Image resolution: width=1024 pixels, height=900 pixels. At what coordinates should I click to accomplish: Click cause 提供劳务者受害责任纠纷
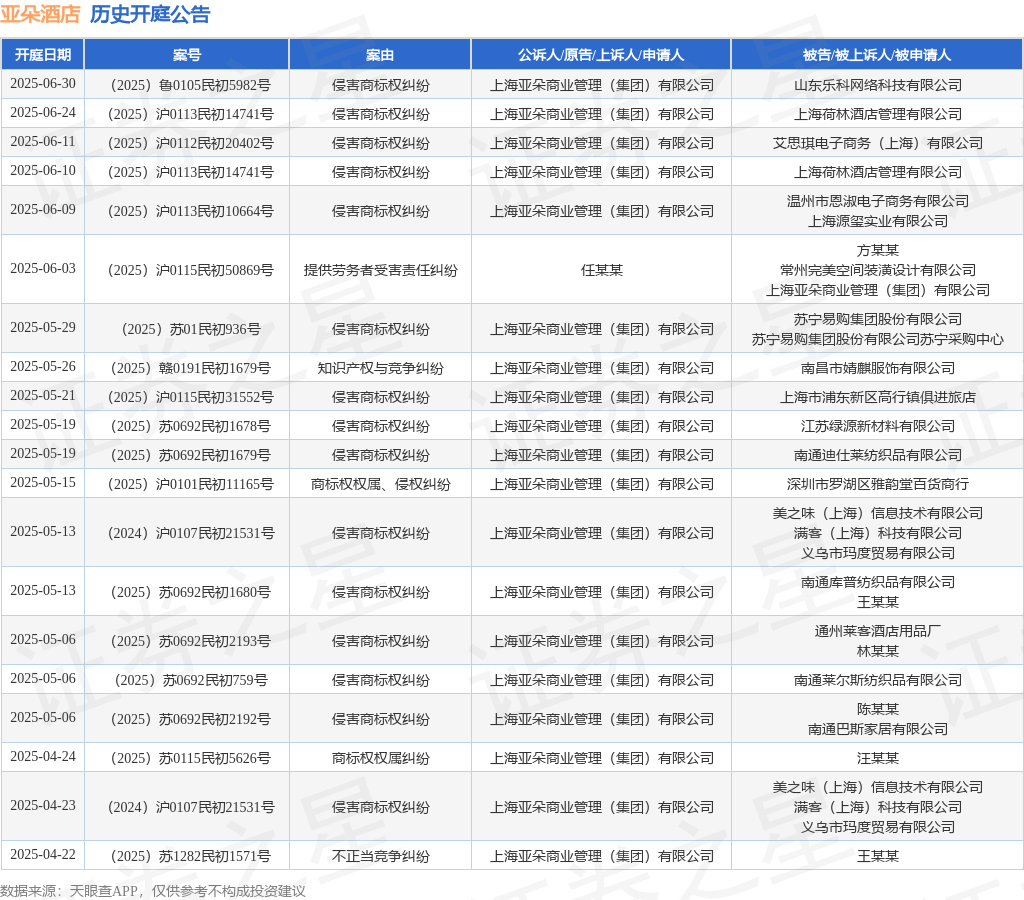(x=381, y=270)
